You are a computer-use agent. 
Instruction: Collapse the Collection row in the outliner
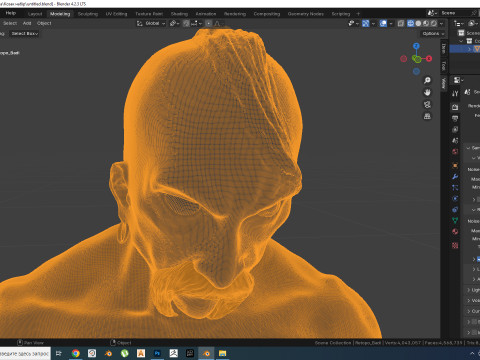coord(461,41)
